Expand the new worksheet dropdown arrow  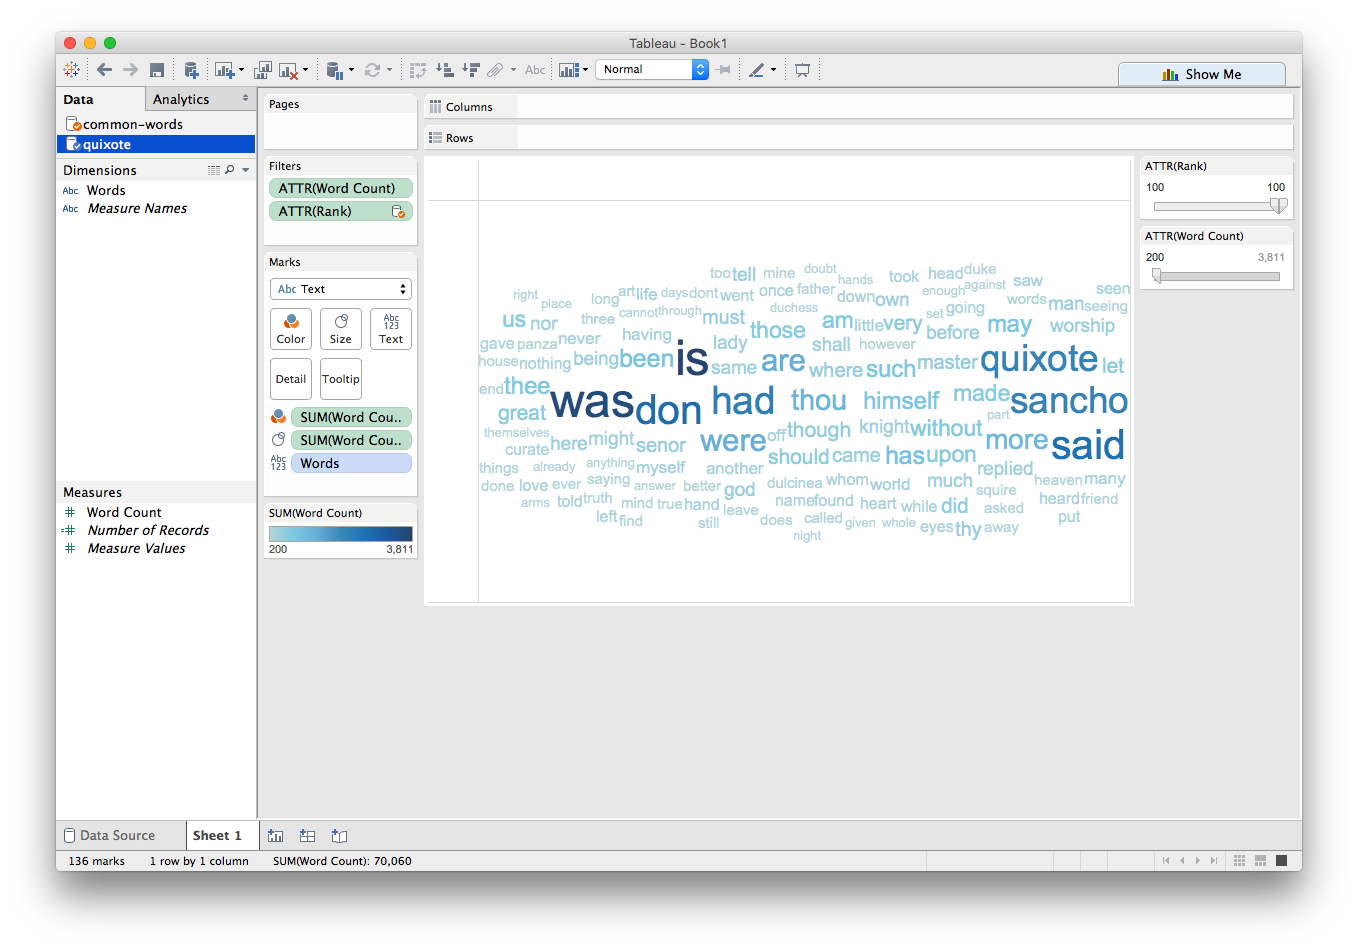click(x=241, y=70)
